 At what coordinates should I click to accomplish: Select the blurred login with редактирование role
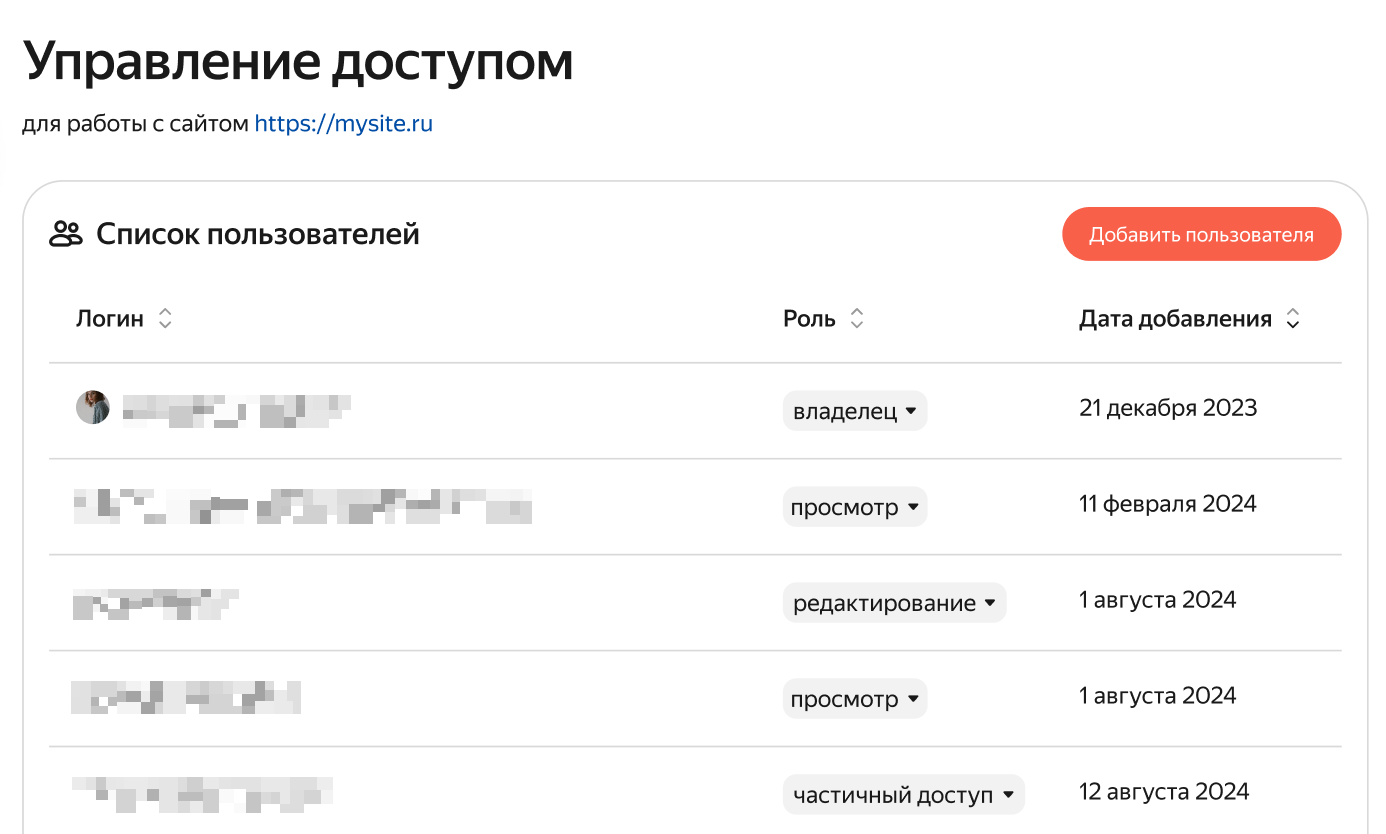156,603
